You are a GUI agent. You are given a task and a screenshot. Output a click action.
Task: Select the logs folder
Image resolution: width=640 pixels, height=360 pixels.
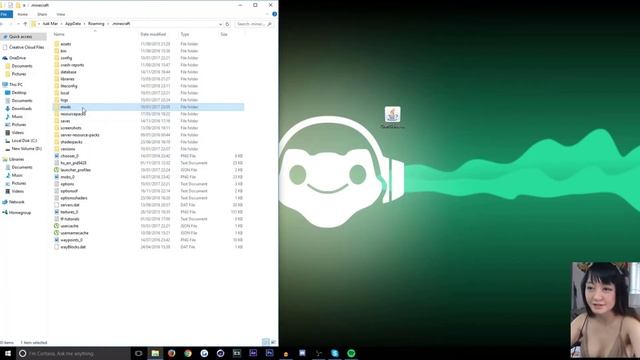tap(64, 100)
